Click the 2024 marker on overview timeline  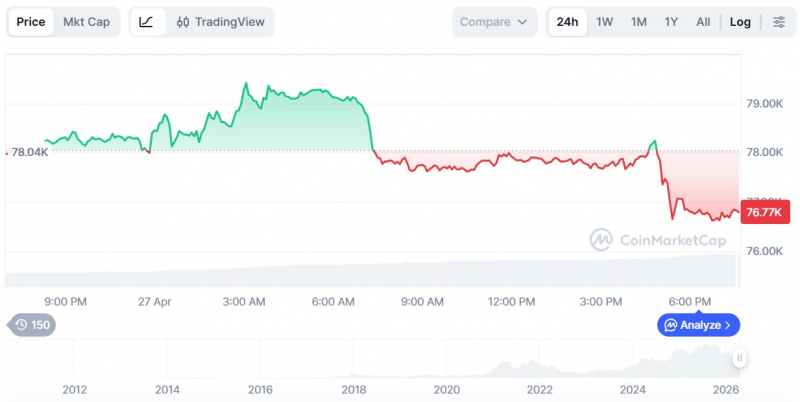633,390
